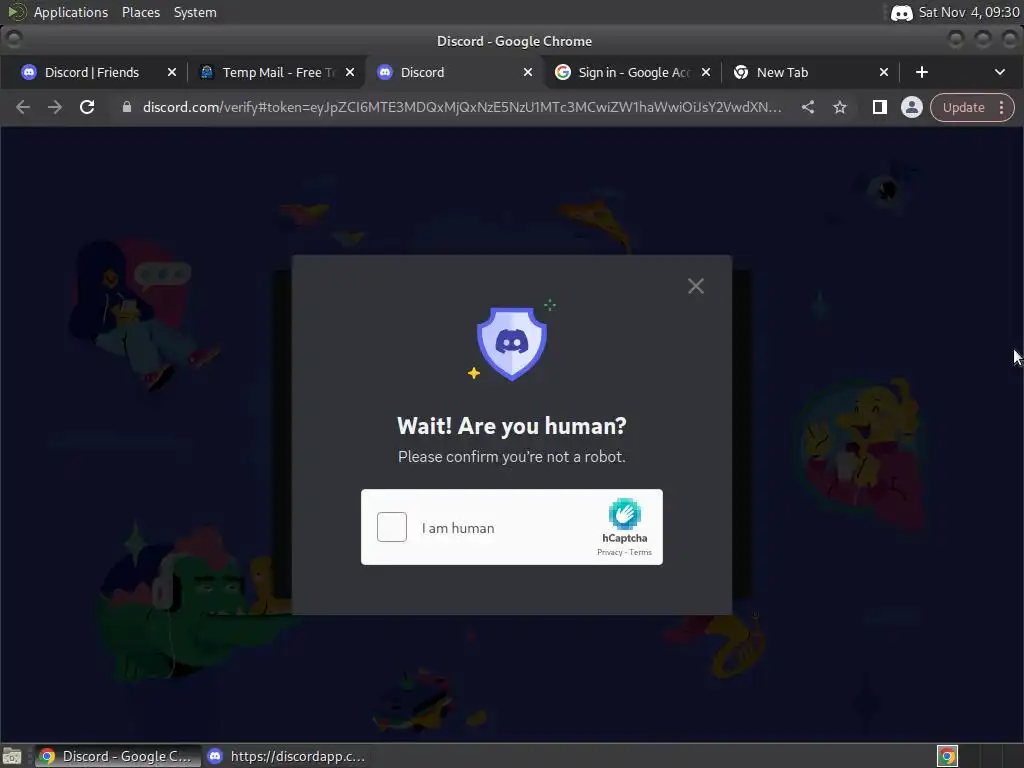View site info via lock icon
This screenshot has height=768, width=1024.
point(127,107)
